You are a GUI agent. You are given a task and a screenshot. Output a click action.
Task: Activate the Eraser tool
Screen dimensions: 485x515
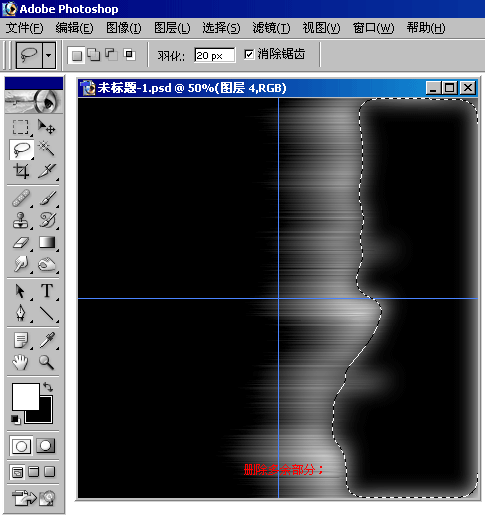click(21, 242)
